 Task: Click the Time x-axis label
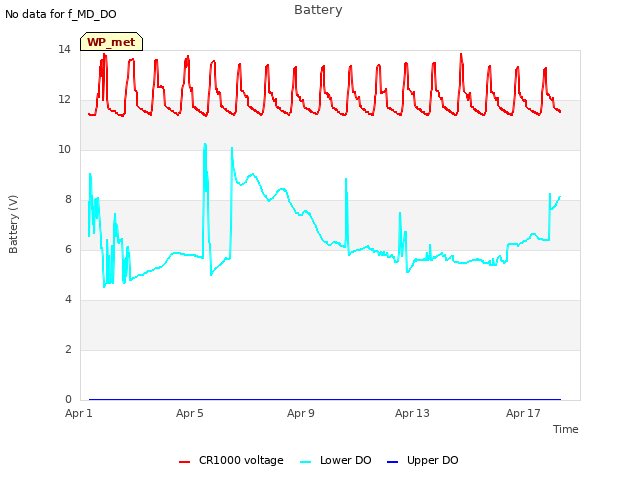pos(566,429)
